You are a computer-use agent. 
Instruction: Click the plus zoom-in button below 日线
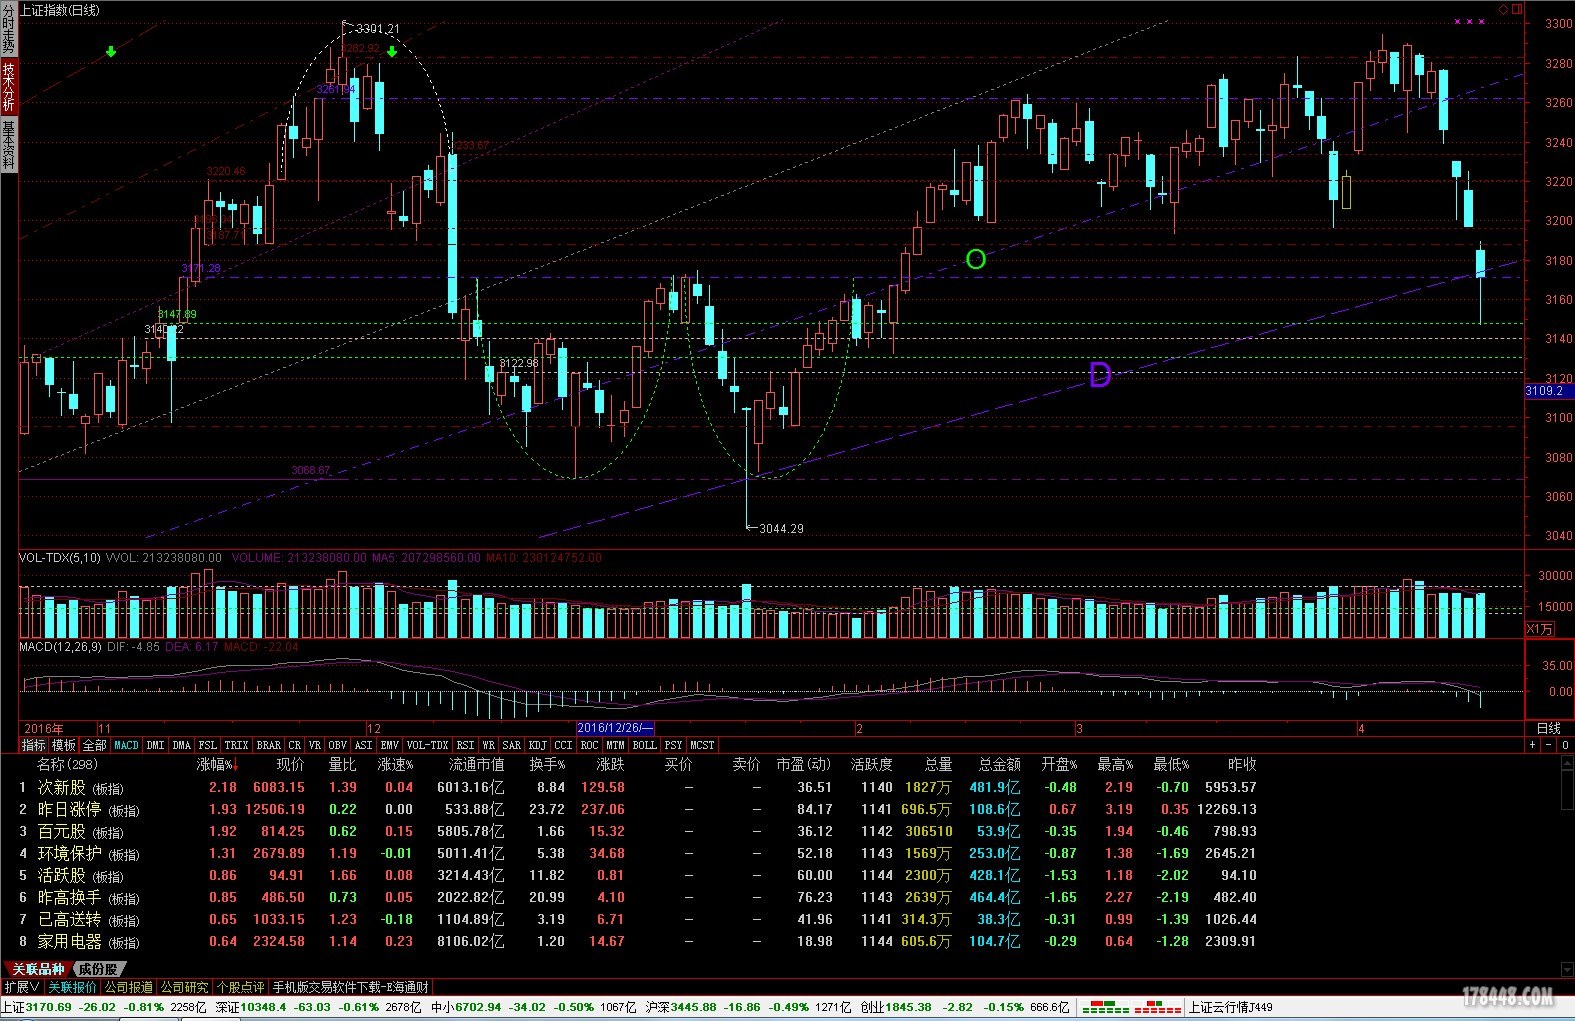(1532, 745)
